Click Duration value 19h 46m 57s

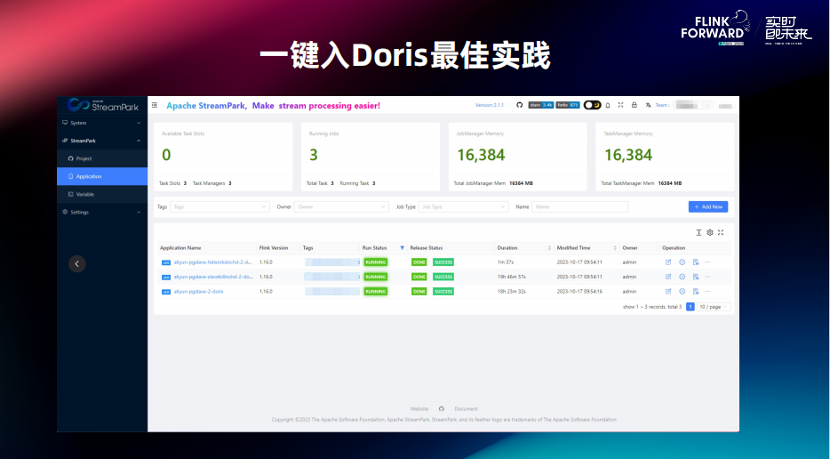511,277
